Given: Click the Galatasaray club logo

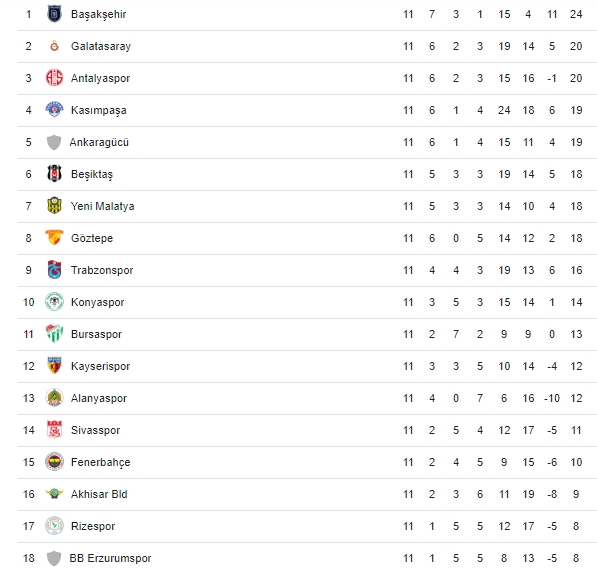Looking at the screenshot, I should pyautogui.click(x=54, y=46).
